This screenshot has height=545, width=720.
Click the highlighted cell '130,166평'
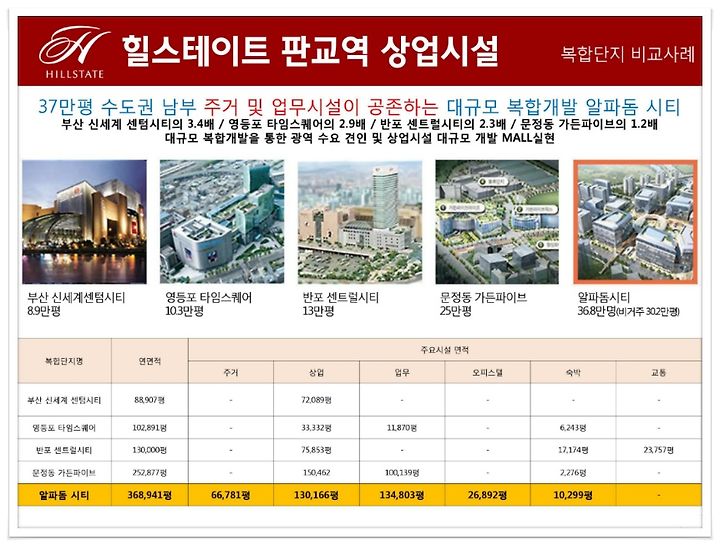click(316, 495)
